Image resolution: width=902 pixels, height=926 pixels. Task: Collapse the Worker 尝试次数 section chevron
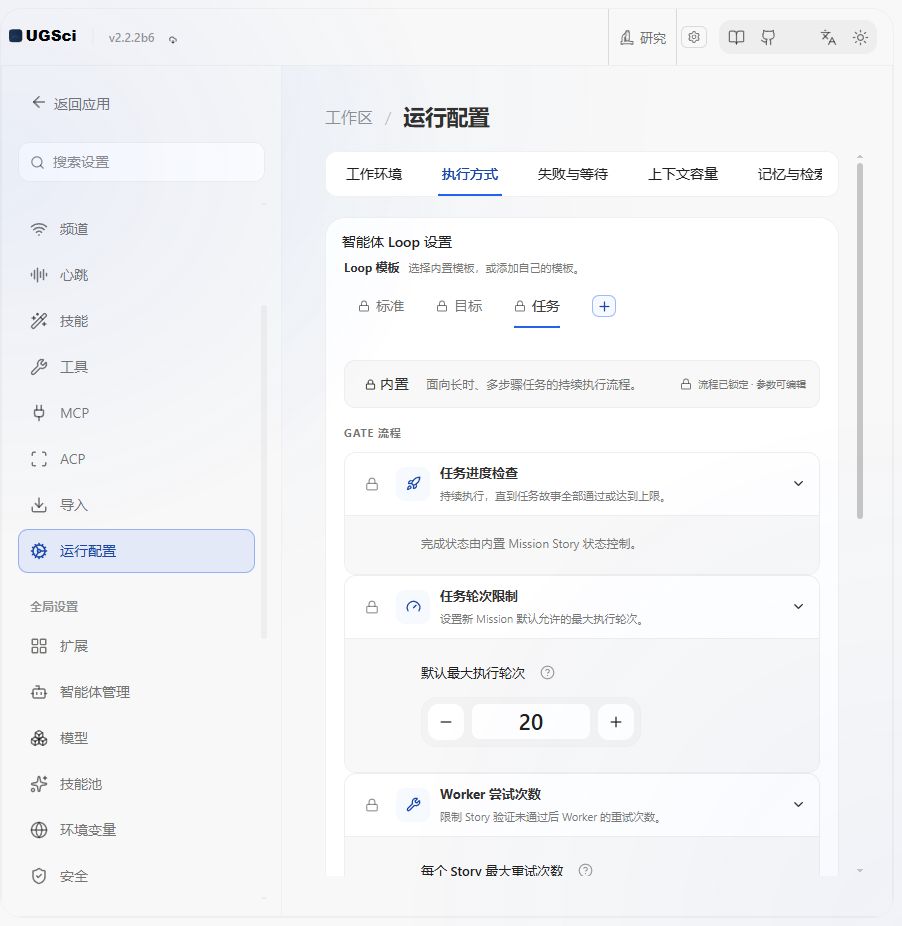coord(799,804)
